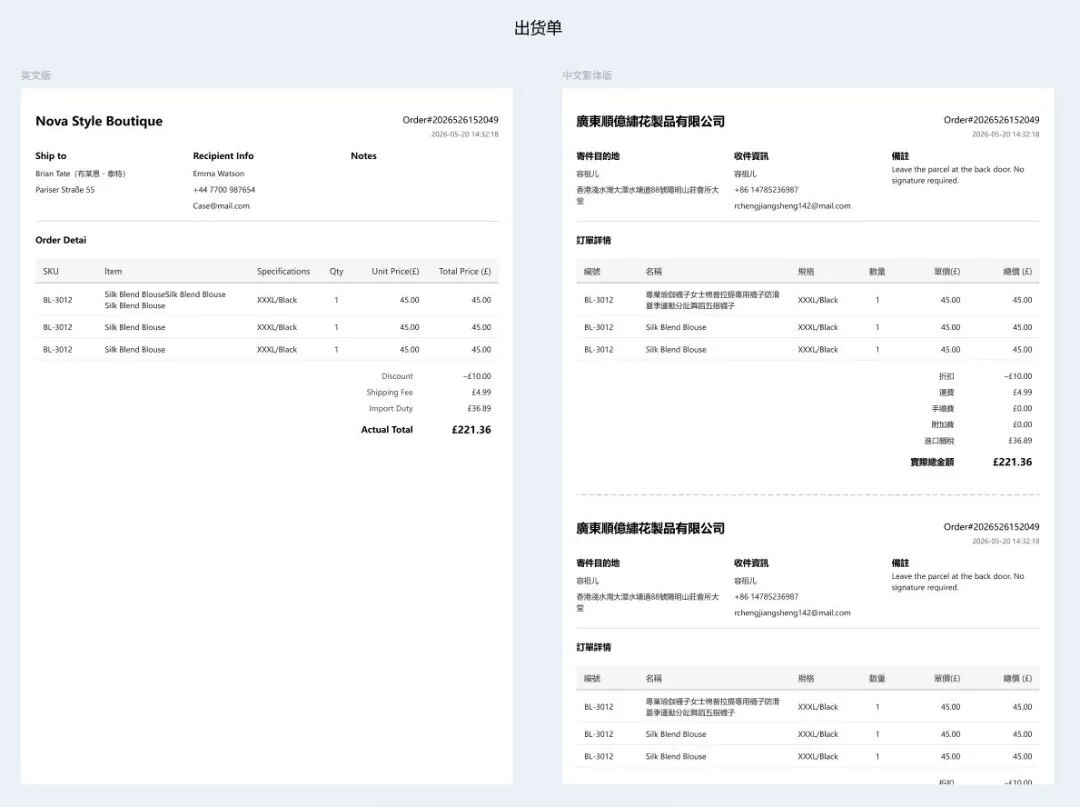This screenshot has width=1080, height=807.
Task: Click the 手續費 label in the first Chinese slip
Action: [x=943, y=408]
